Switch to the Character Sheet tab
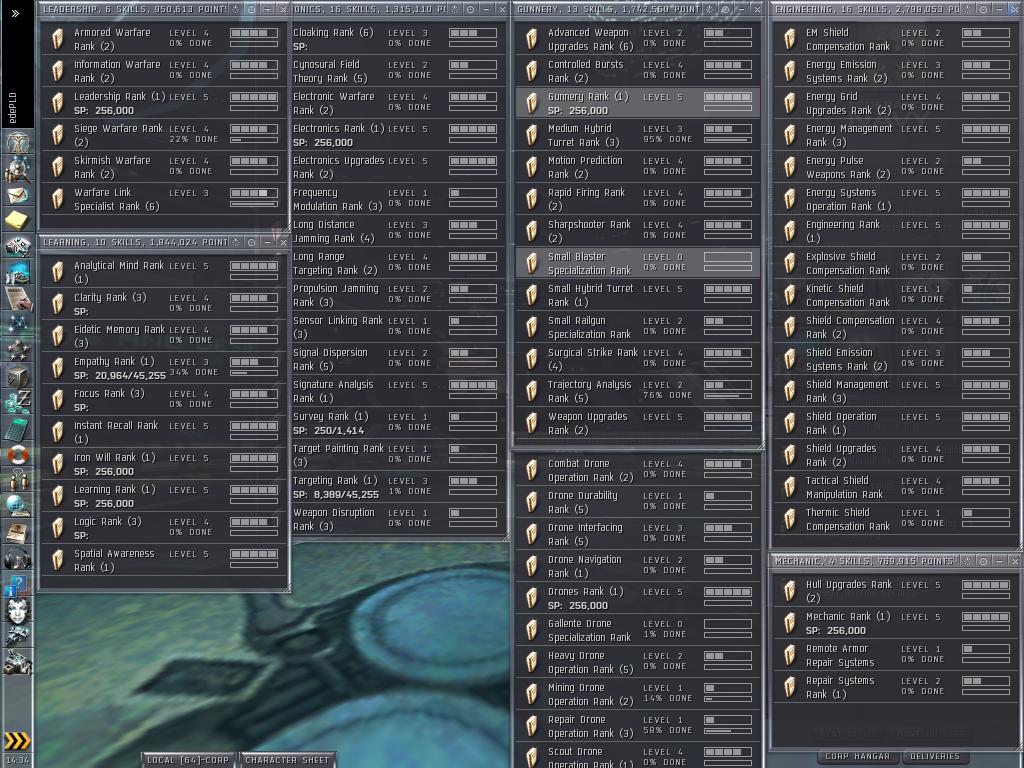 pos(286,760)
